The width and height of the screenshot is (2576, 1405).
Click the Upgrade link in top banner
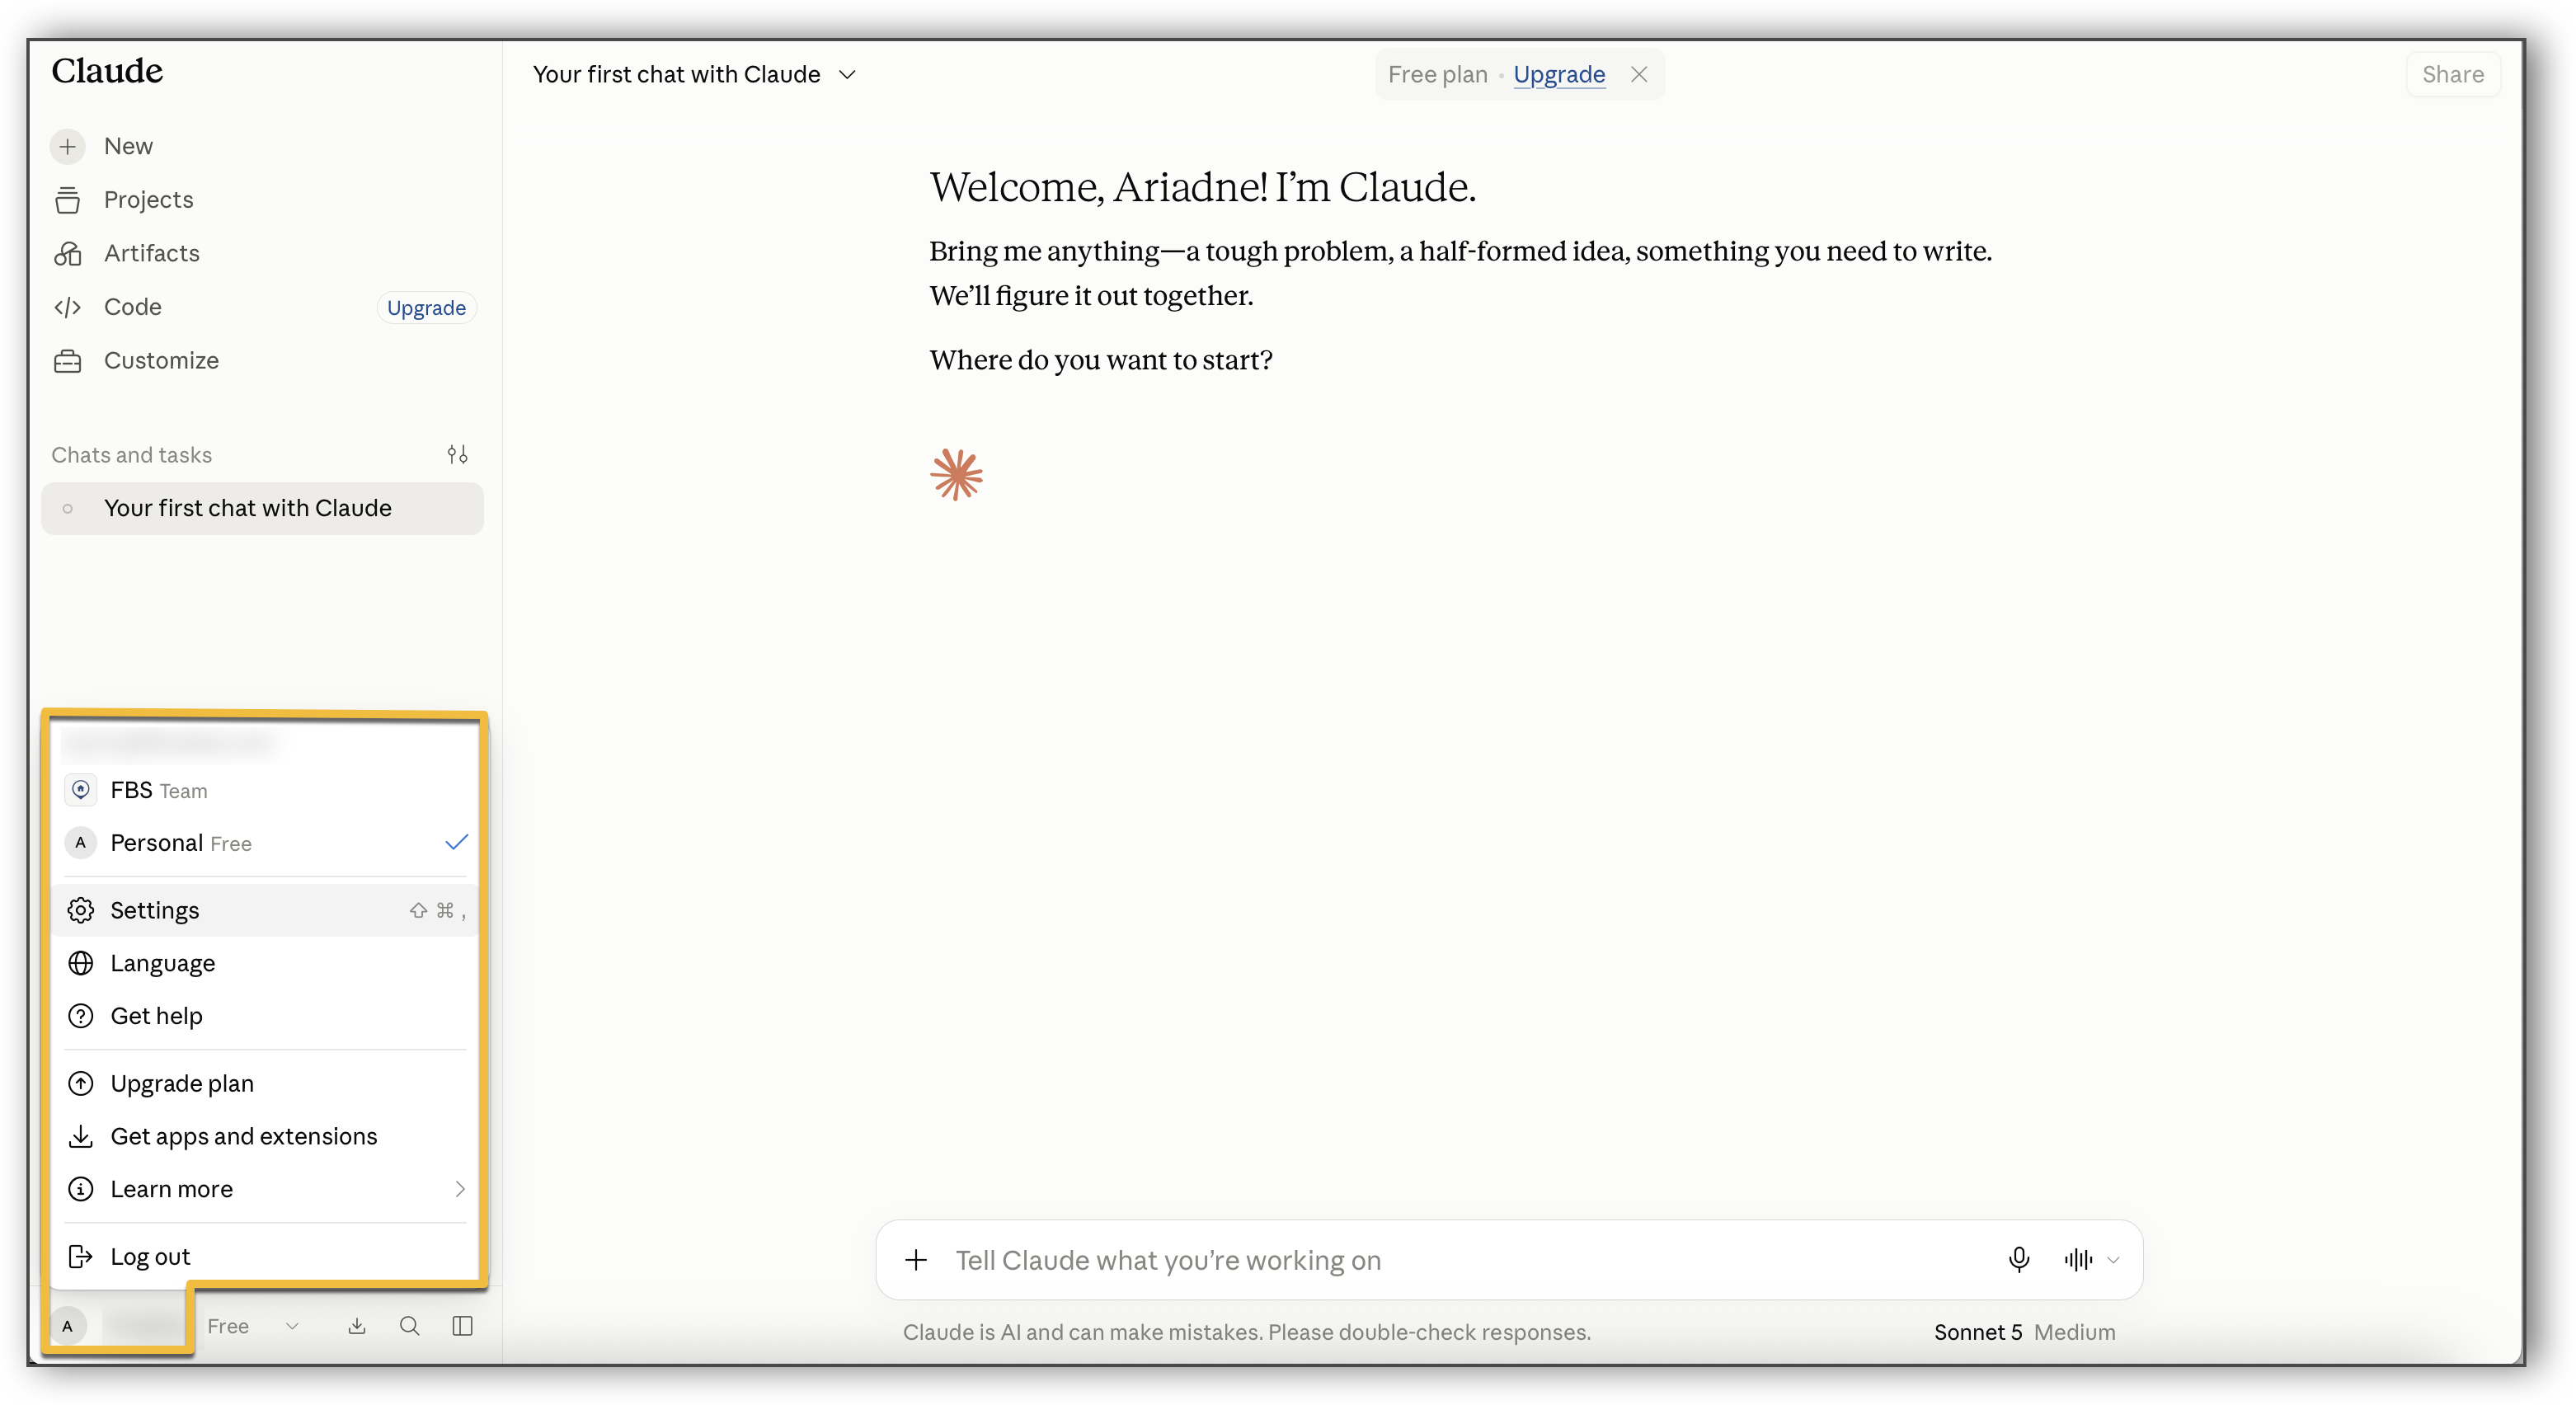[x=1559, y=75]
